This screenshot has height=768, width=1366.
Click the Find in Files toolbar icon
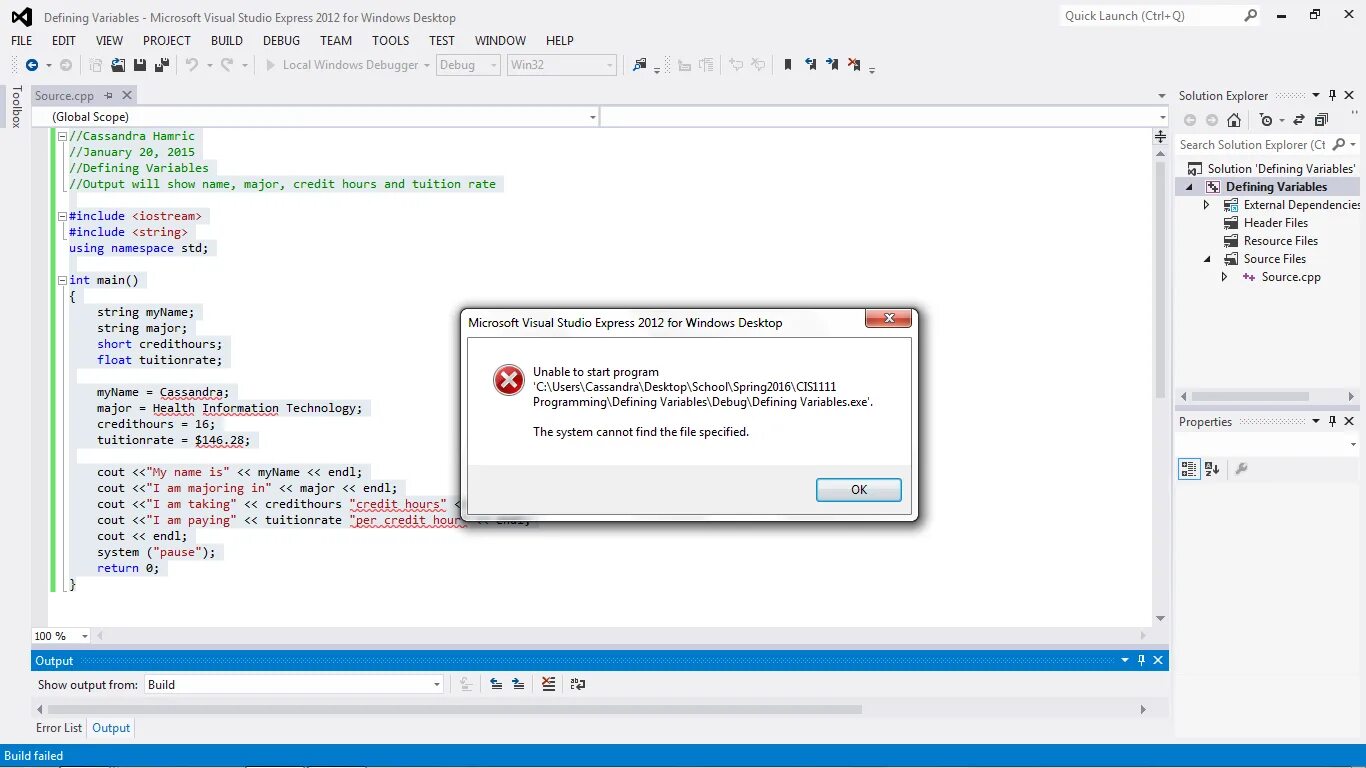[640, 65]
